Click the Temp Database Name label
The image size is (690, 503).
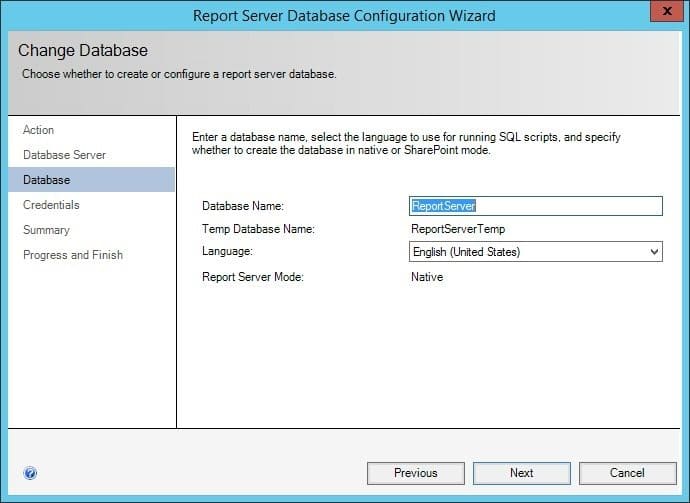[x=258, y=229]
